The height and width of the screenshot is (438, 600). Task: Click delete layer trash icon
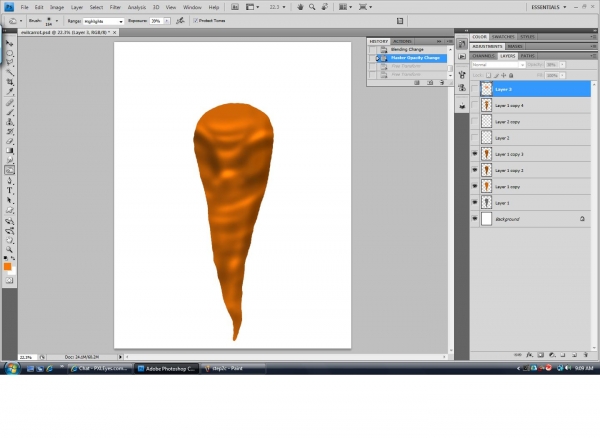coord(585,355)
